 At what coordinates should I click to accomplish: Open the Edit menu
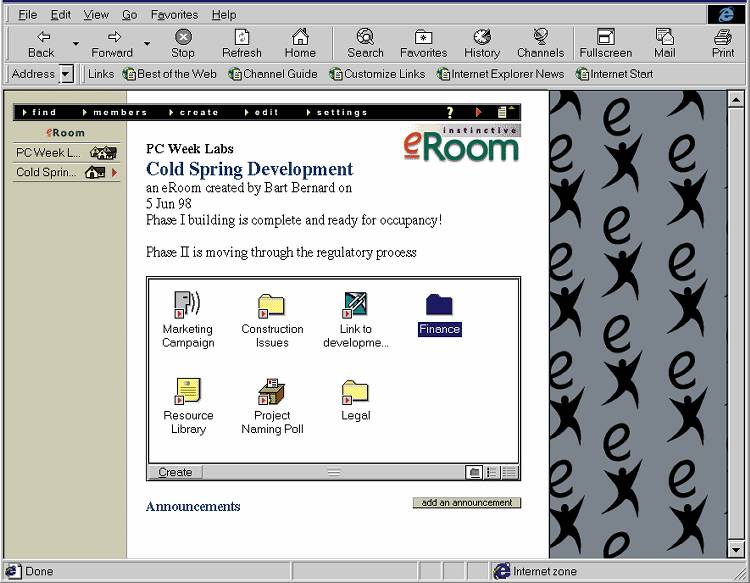61,15
